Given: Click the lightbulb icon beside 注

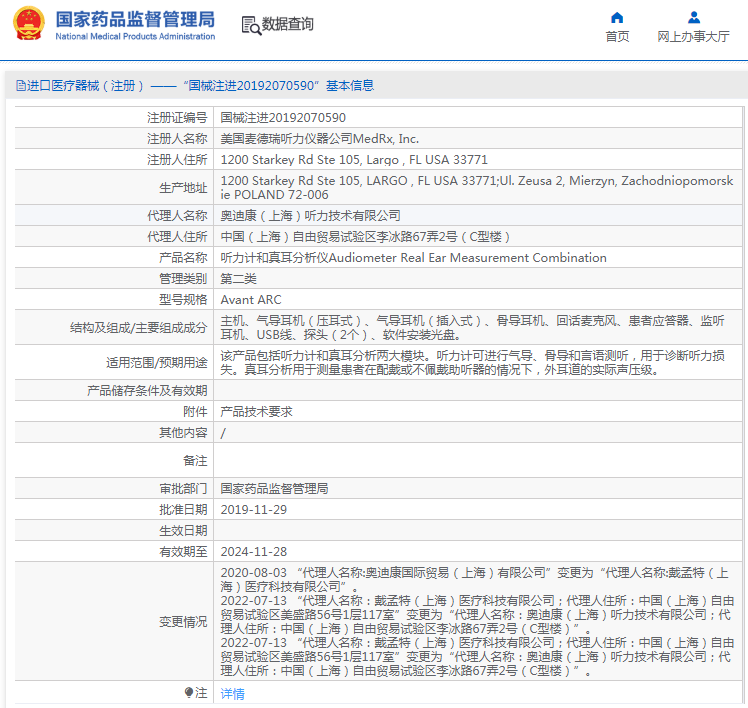Looking at the screenshot, I should click(188, 692).
